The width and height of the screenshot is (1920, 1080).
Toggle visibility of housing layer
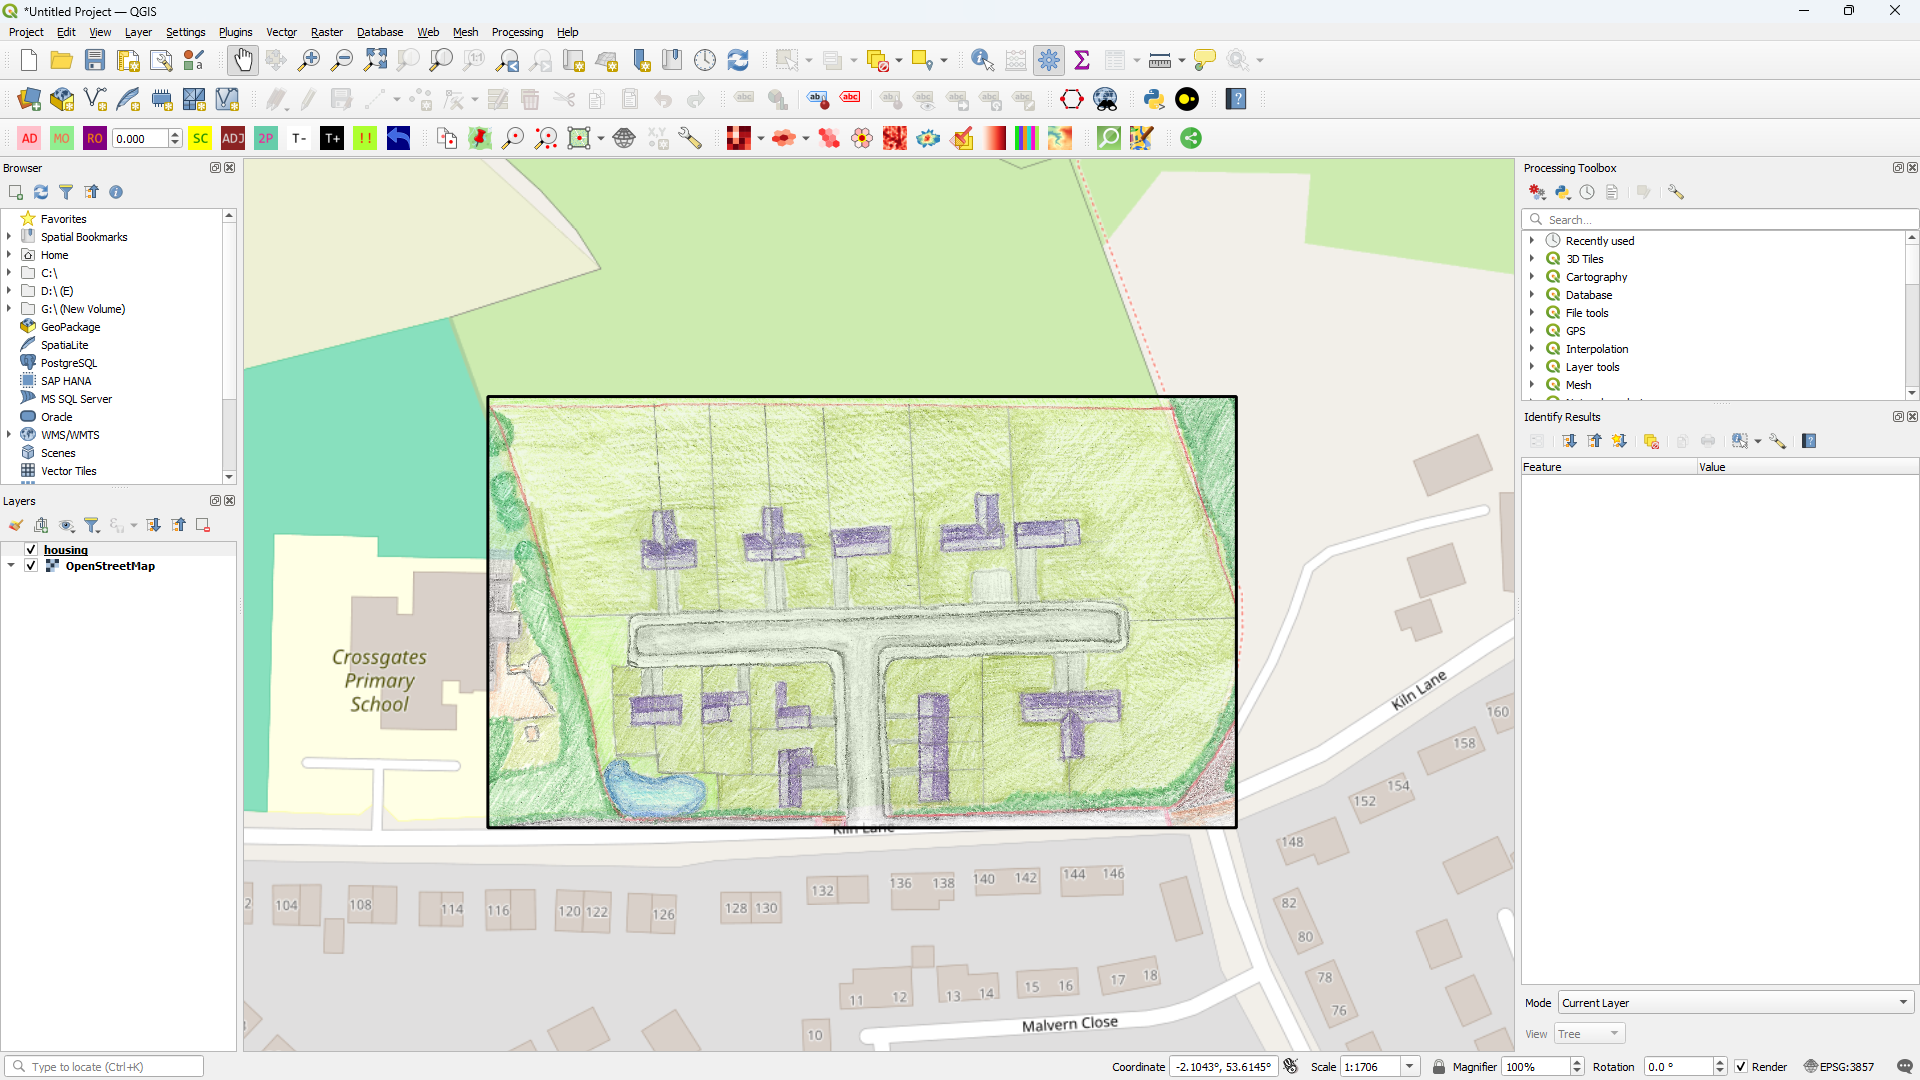pyautogui.click(x=31, y=550)
